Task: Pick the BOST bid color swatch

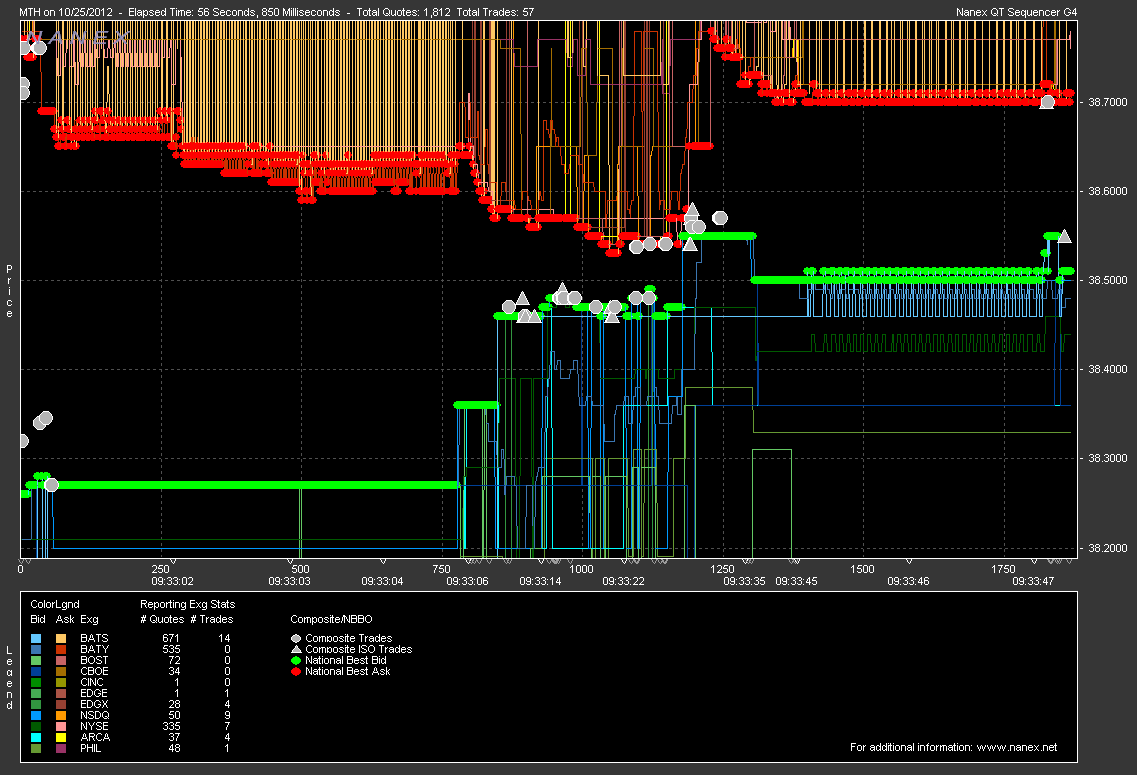Action: point(36,660)
